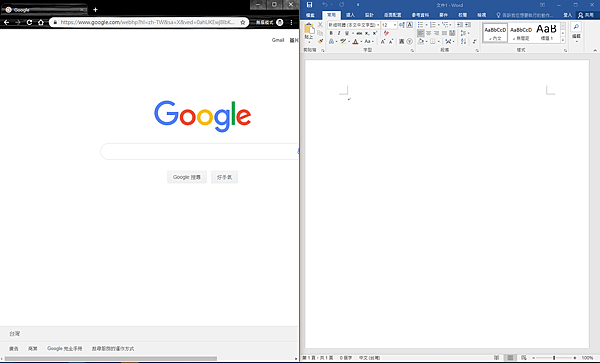Increase paragraph indent
Image resolution: width=600 pixels, height=363 pixels.
(468, 25)
